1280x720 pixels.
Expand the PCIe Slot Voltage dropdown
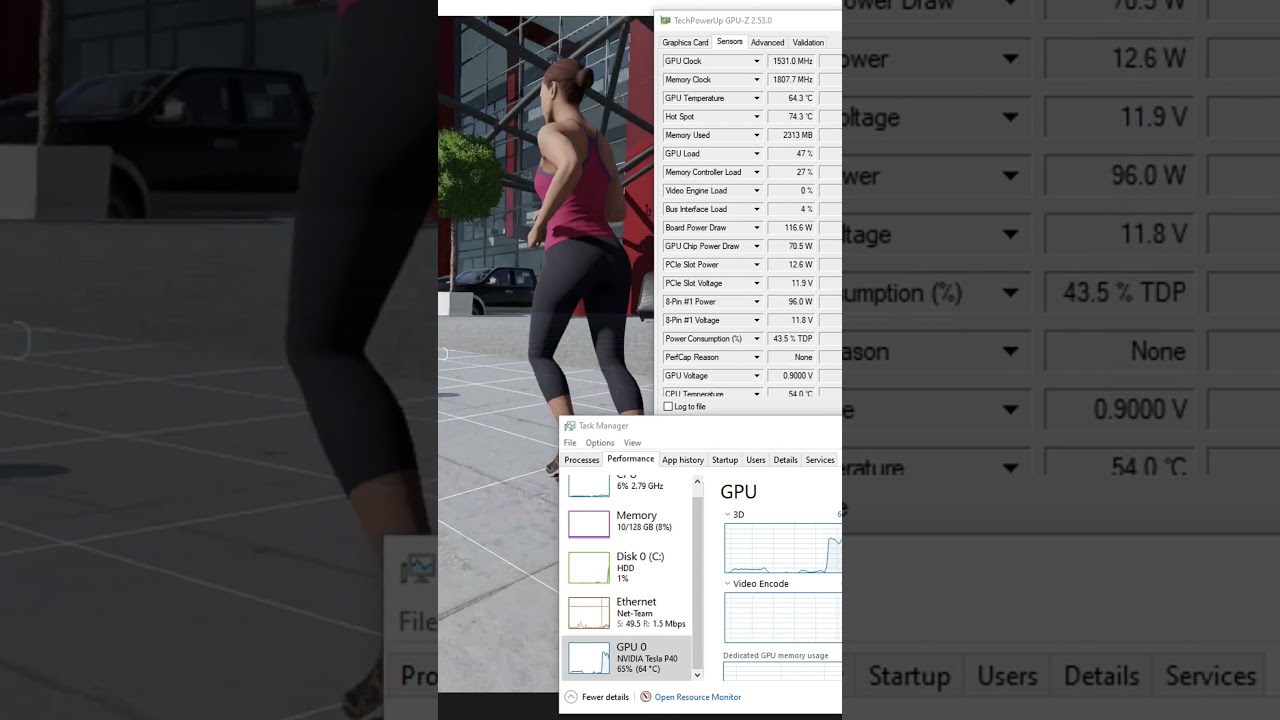point(757,283)
